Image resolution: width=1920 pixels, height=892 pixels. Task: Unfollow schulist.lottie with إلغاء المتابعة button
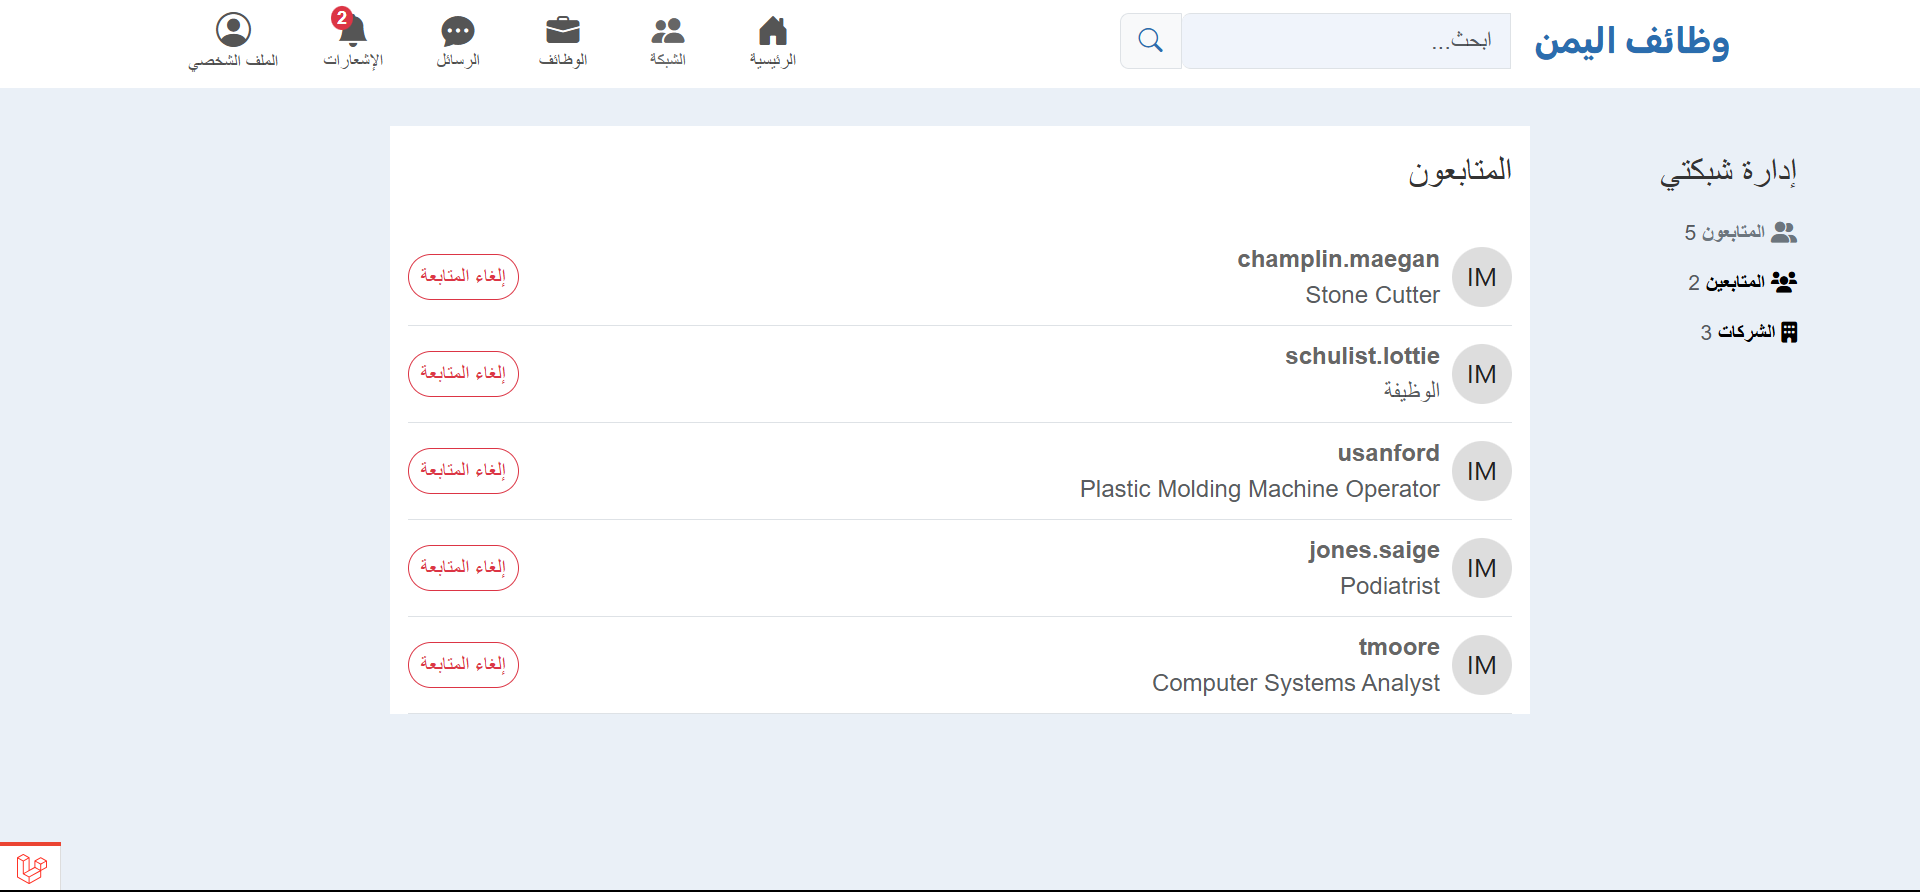463,374
